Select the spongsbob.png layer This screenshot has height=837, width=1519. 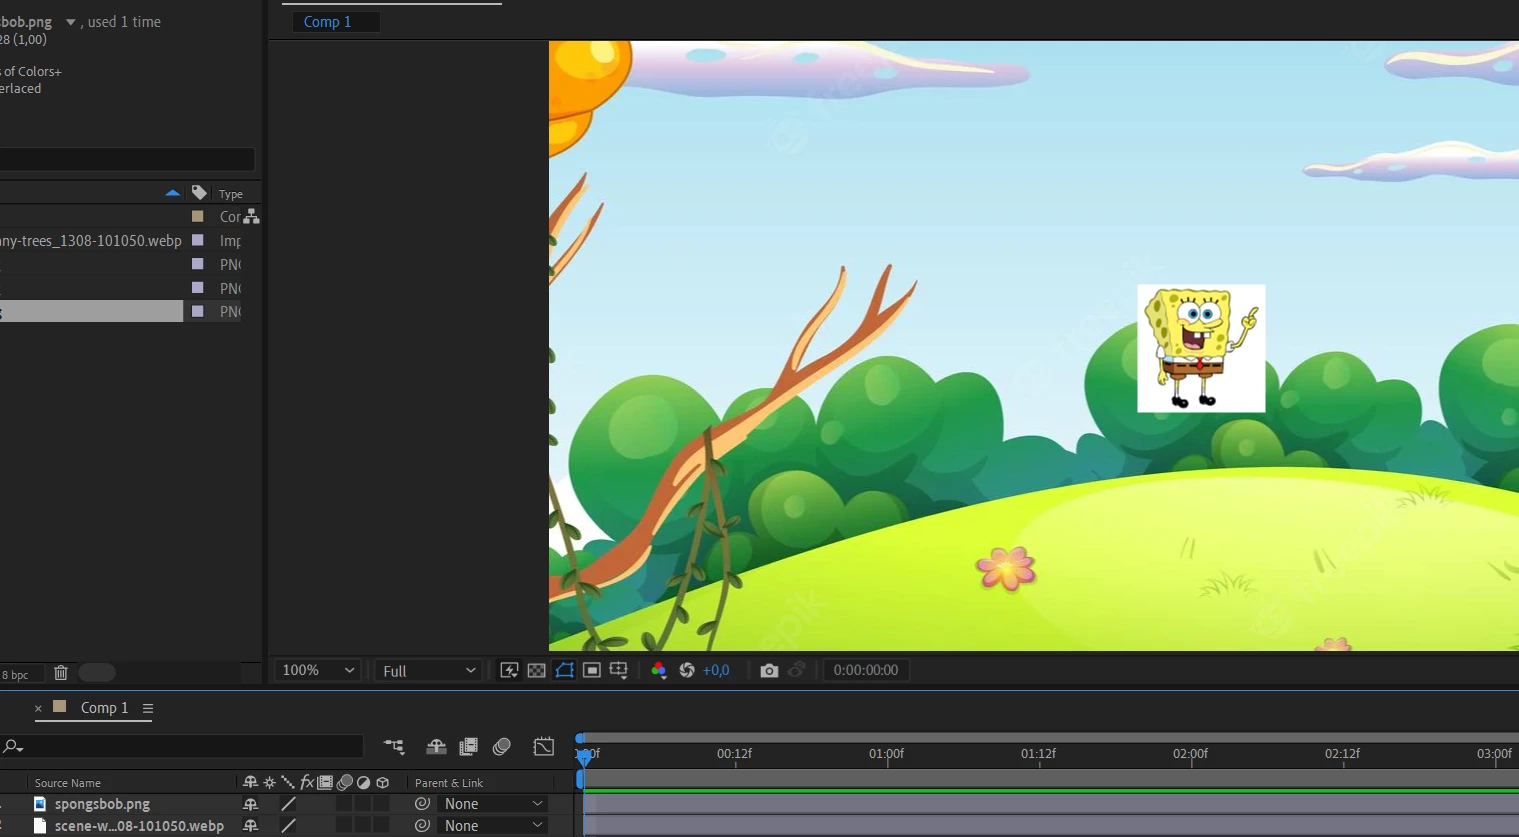[102, 804]
